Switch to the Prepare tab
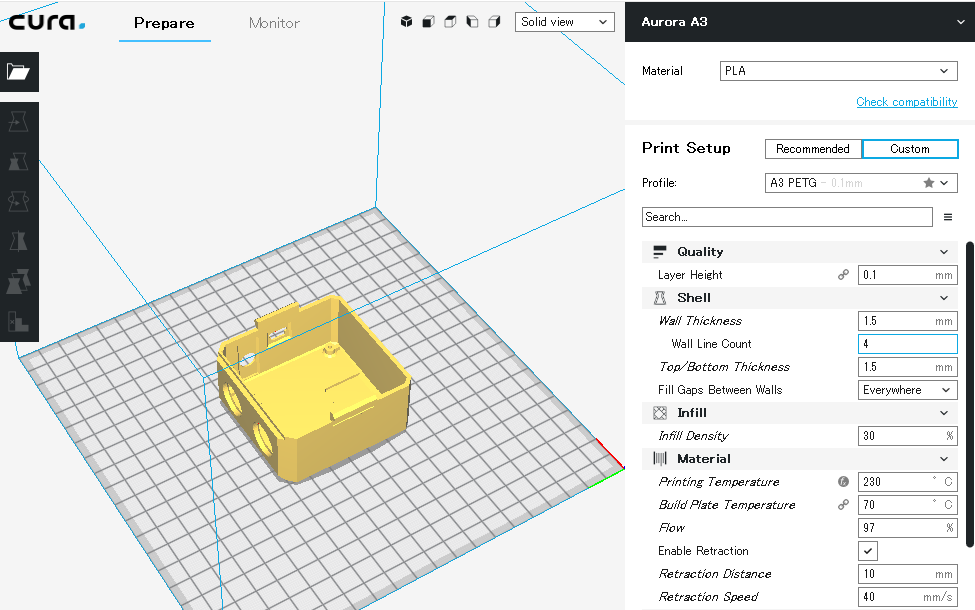Viewport: 975px width, 610px height. tap(164, 23)
